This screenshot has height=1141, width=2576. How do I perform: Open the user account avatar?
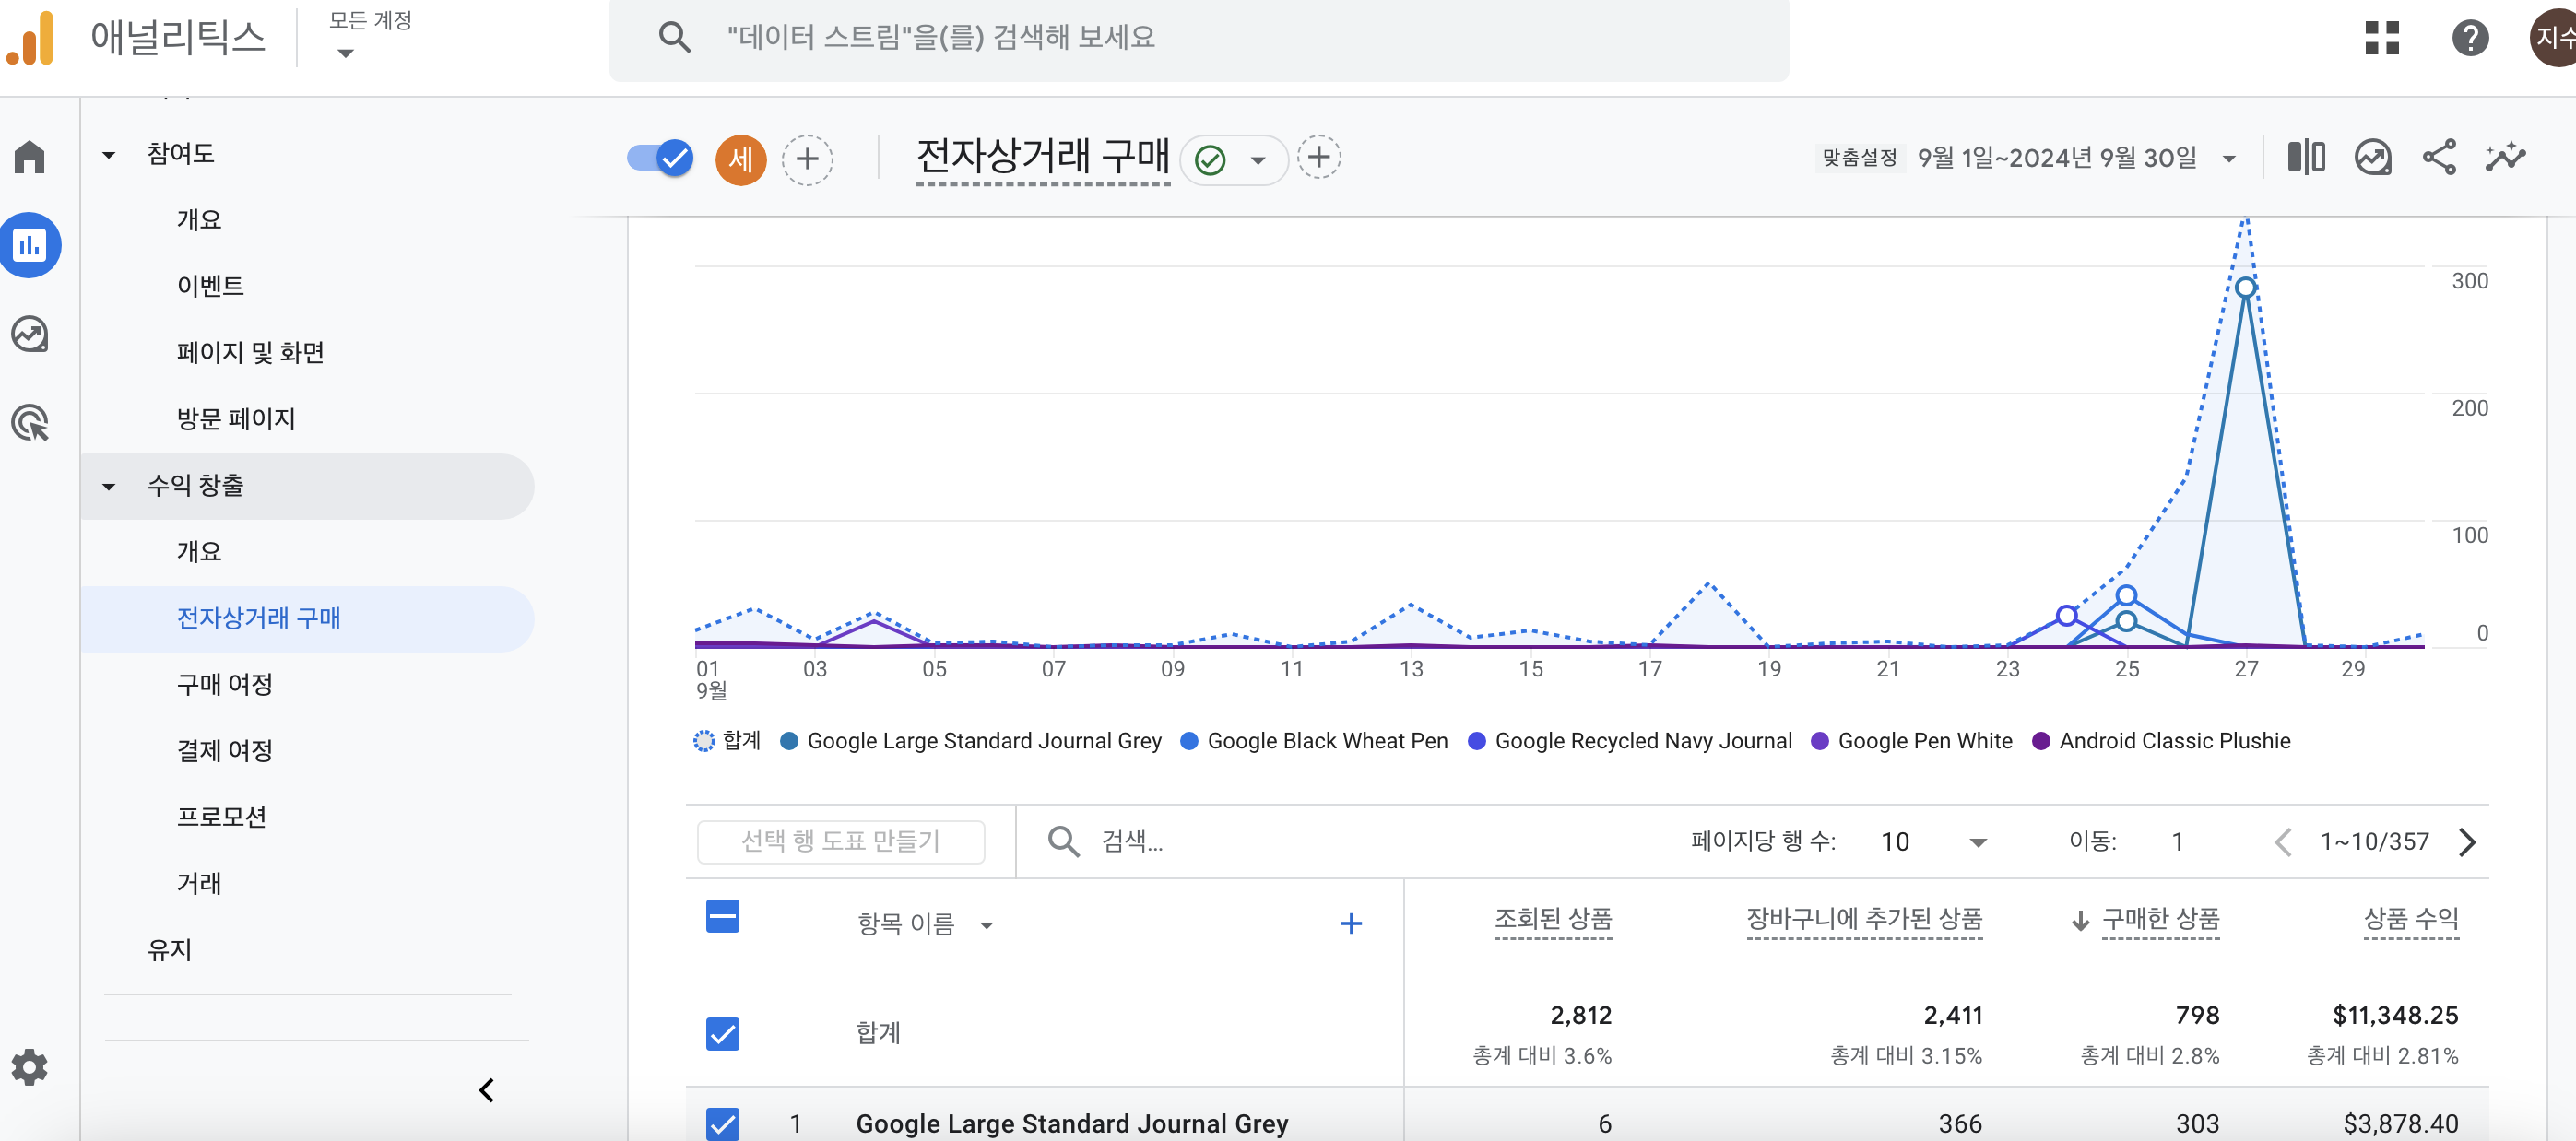click(x=2555, y=38)
